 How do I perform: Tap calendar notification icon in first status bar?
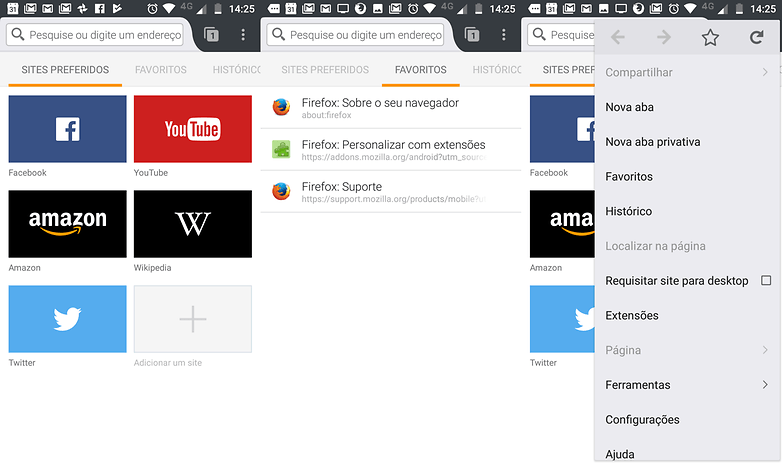point(13,8)
